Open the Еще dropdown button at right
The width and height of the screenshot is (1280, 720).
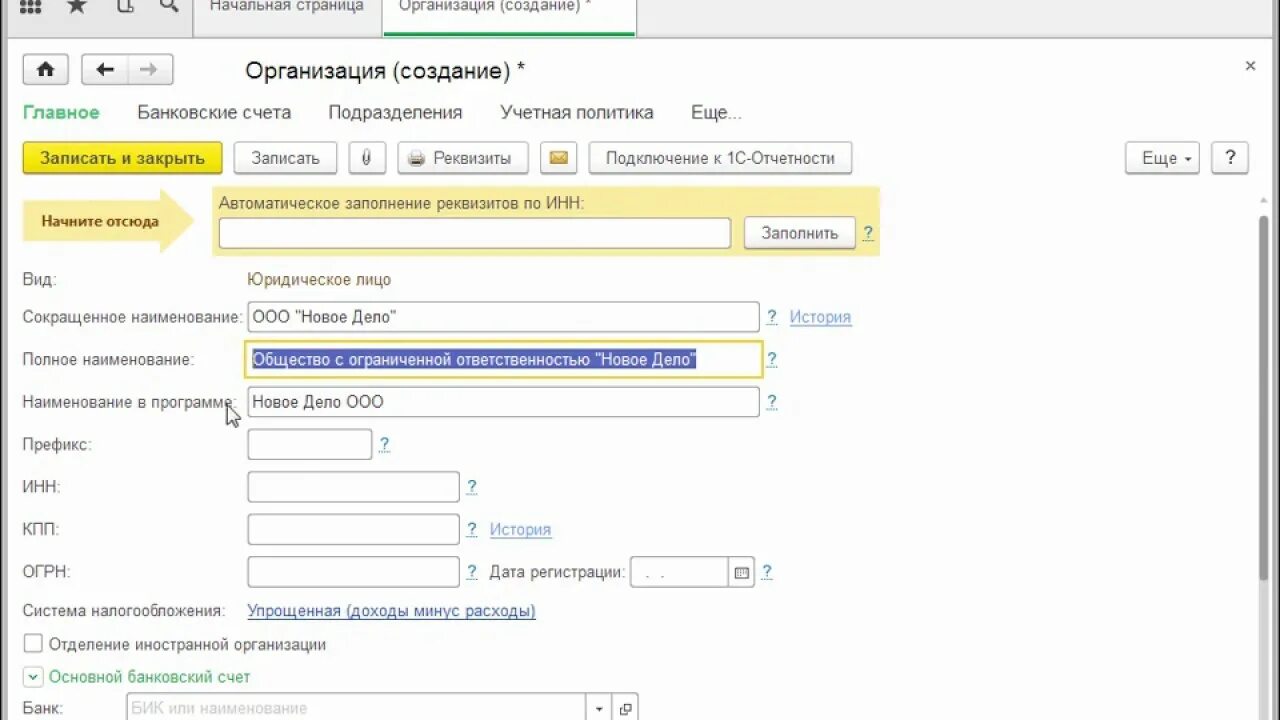coord(1163,158)
